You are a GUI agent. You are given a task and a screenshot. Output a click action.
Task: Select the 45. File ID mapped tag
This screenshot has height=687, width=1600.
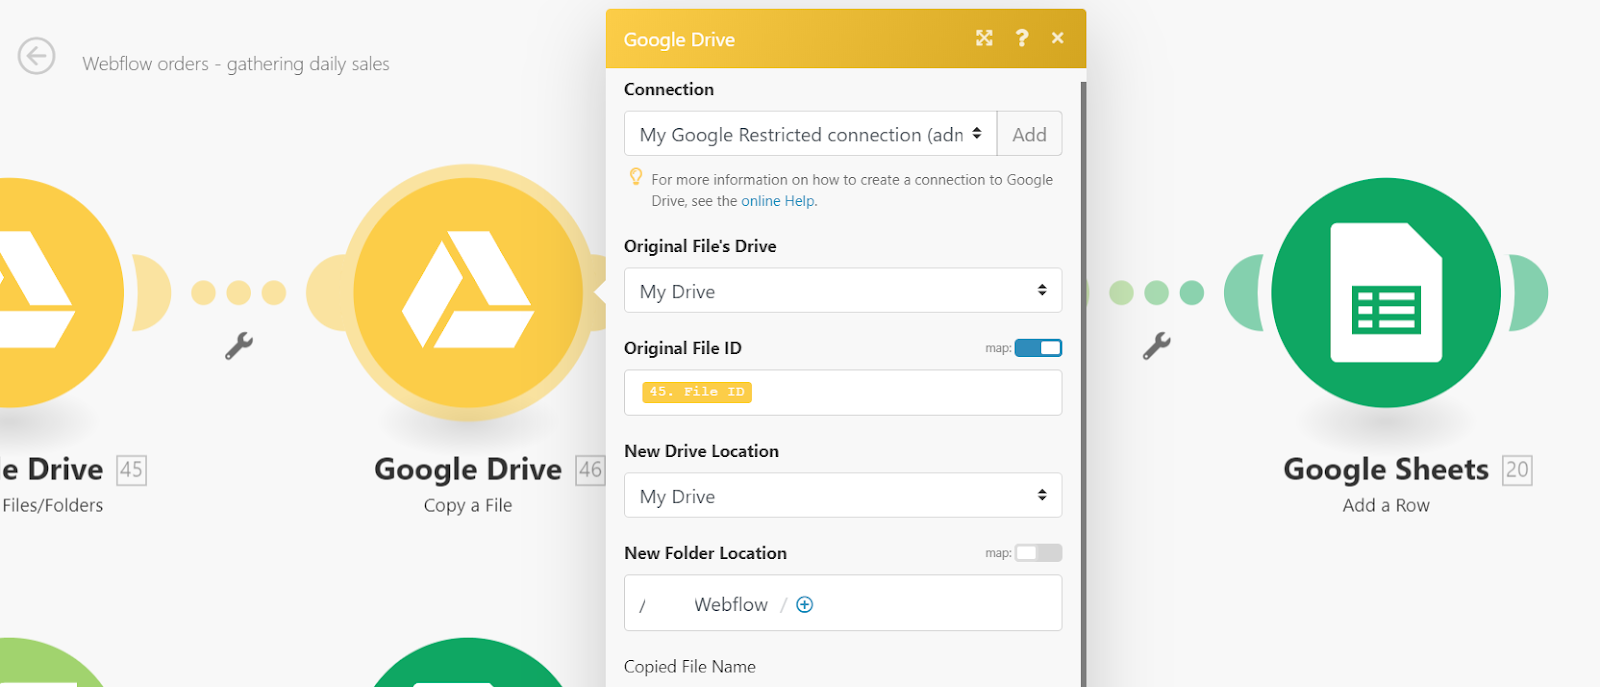pos(697,392)
